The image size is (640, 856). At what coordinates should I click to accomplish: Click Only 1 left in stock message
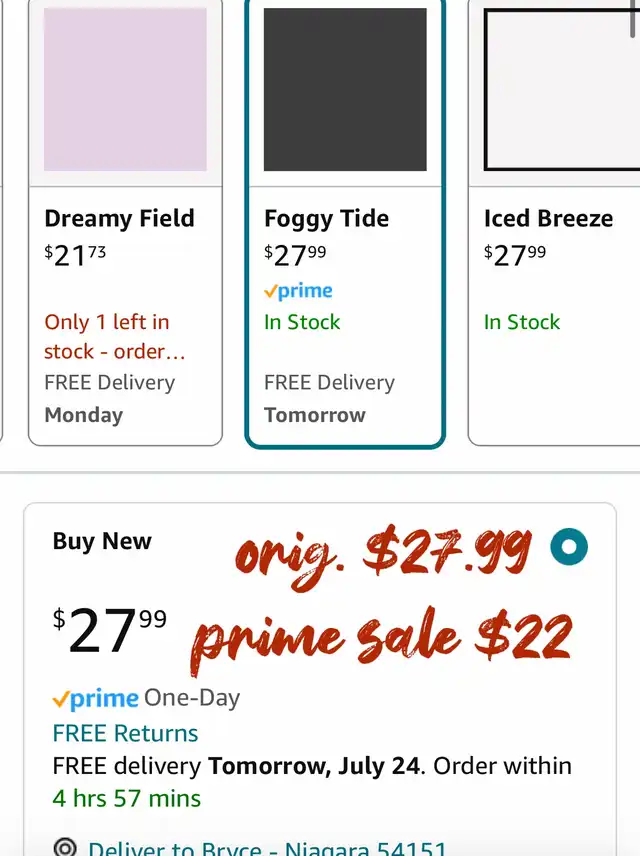coord(115,337)
